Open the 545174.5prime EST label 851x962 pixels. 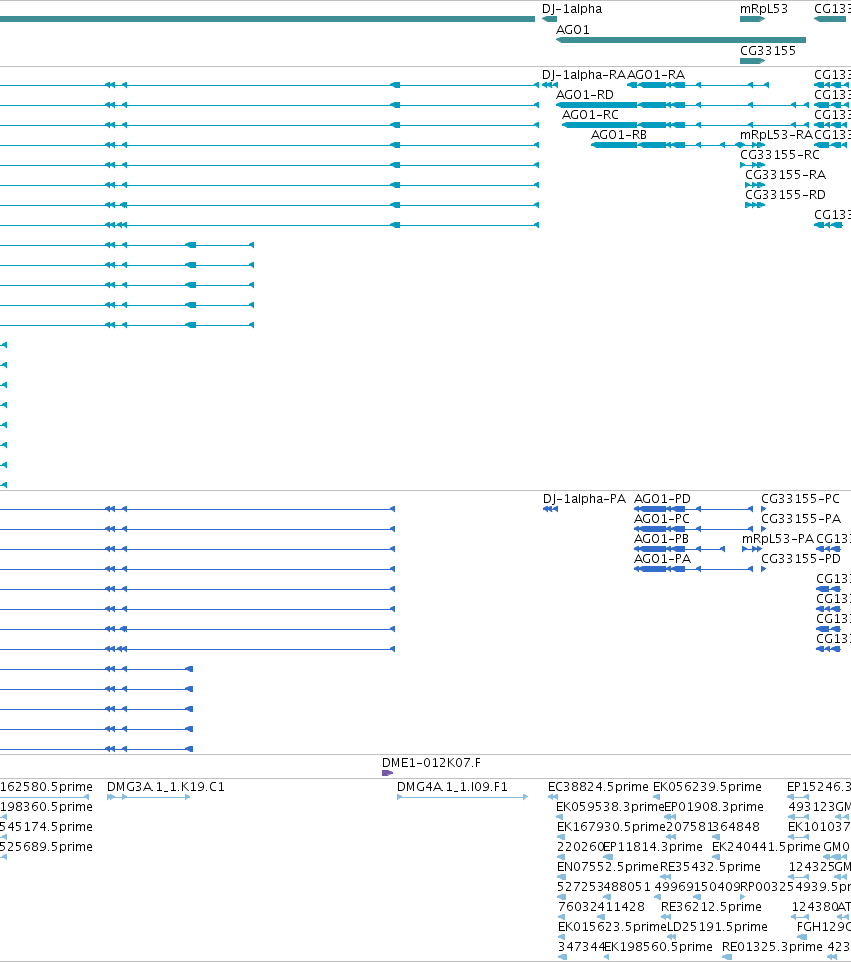(46, 826)
